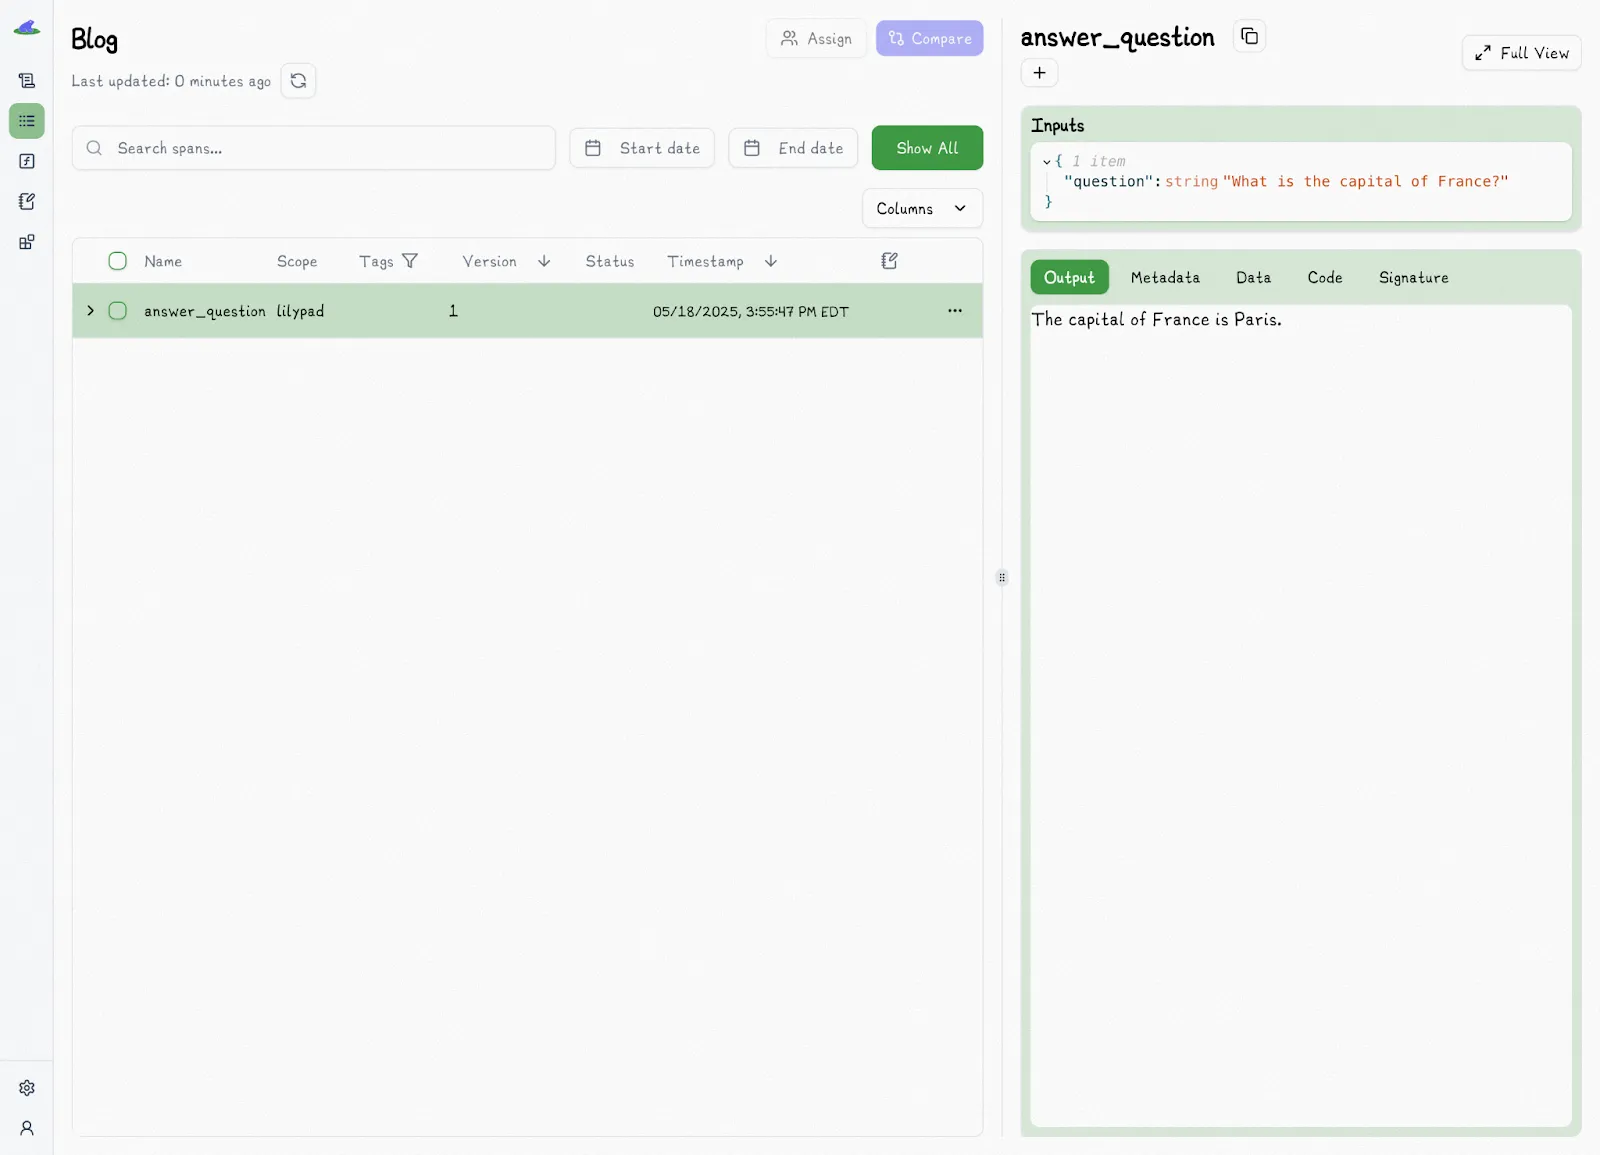Image resolution: width=1600 pixels, height=1155 pixels.
Task: Switch to the Code tab
Action: point(1324,278)
